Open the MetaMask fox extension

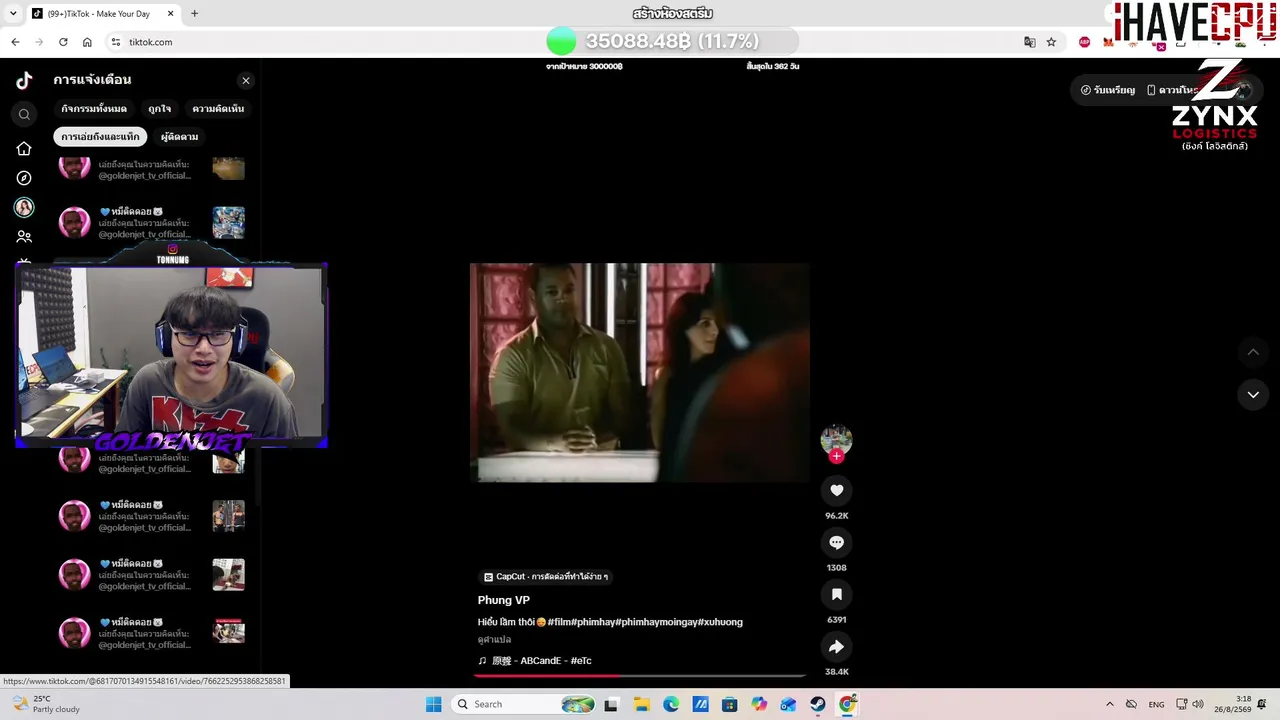click(x=1108, y=42)
